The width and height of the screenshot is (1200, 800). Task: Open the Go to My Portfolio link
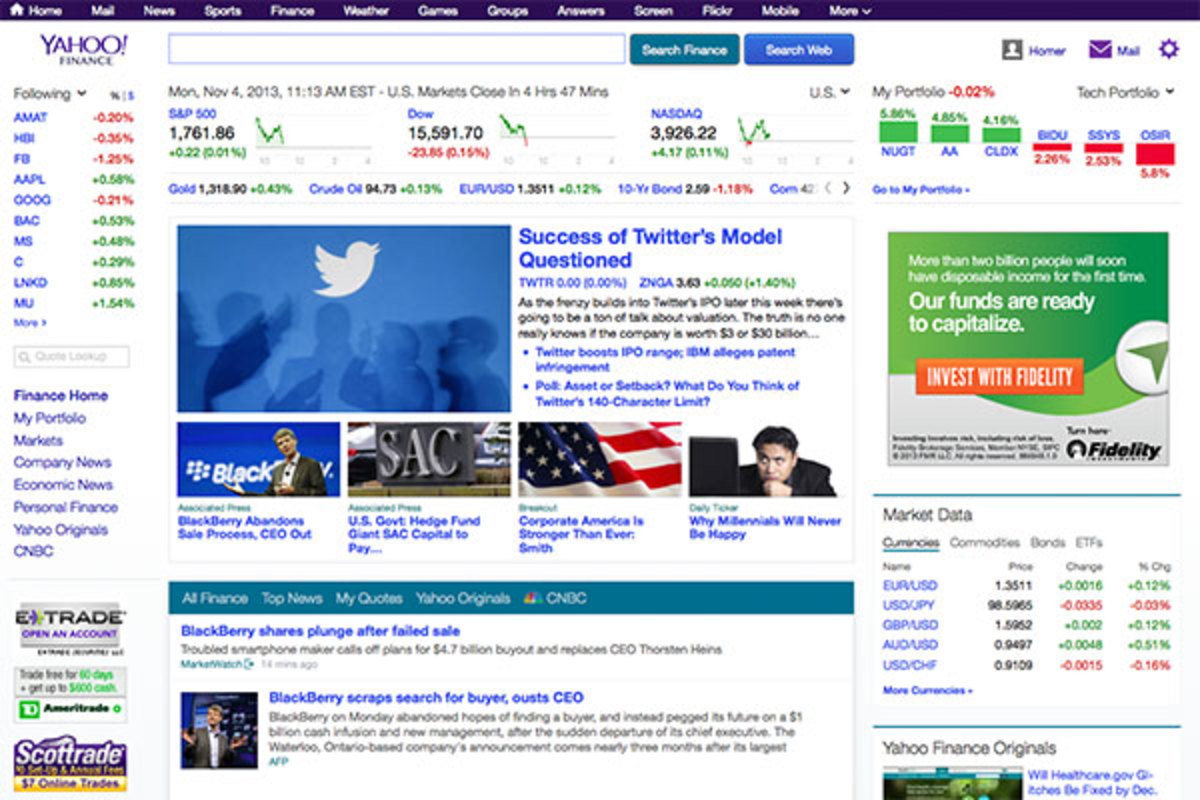pyautogui.click(x=920, y=189)
